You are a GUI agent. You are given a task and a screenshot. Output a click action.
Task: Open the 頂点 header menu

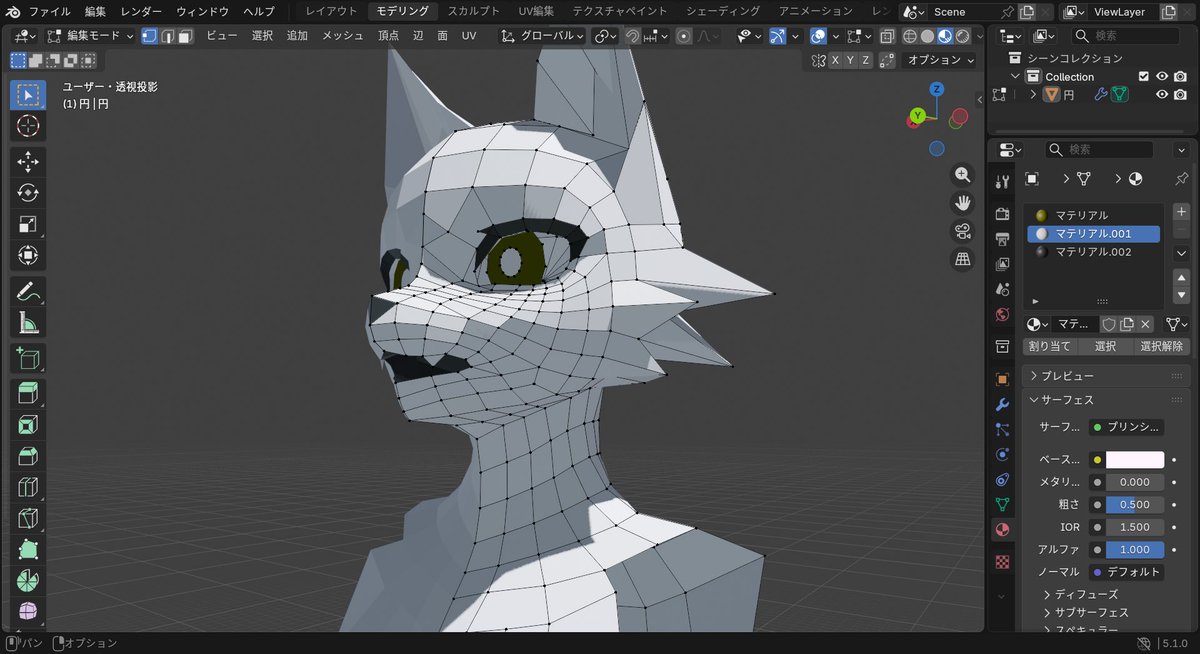[388, 35]
